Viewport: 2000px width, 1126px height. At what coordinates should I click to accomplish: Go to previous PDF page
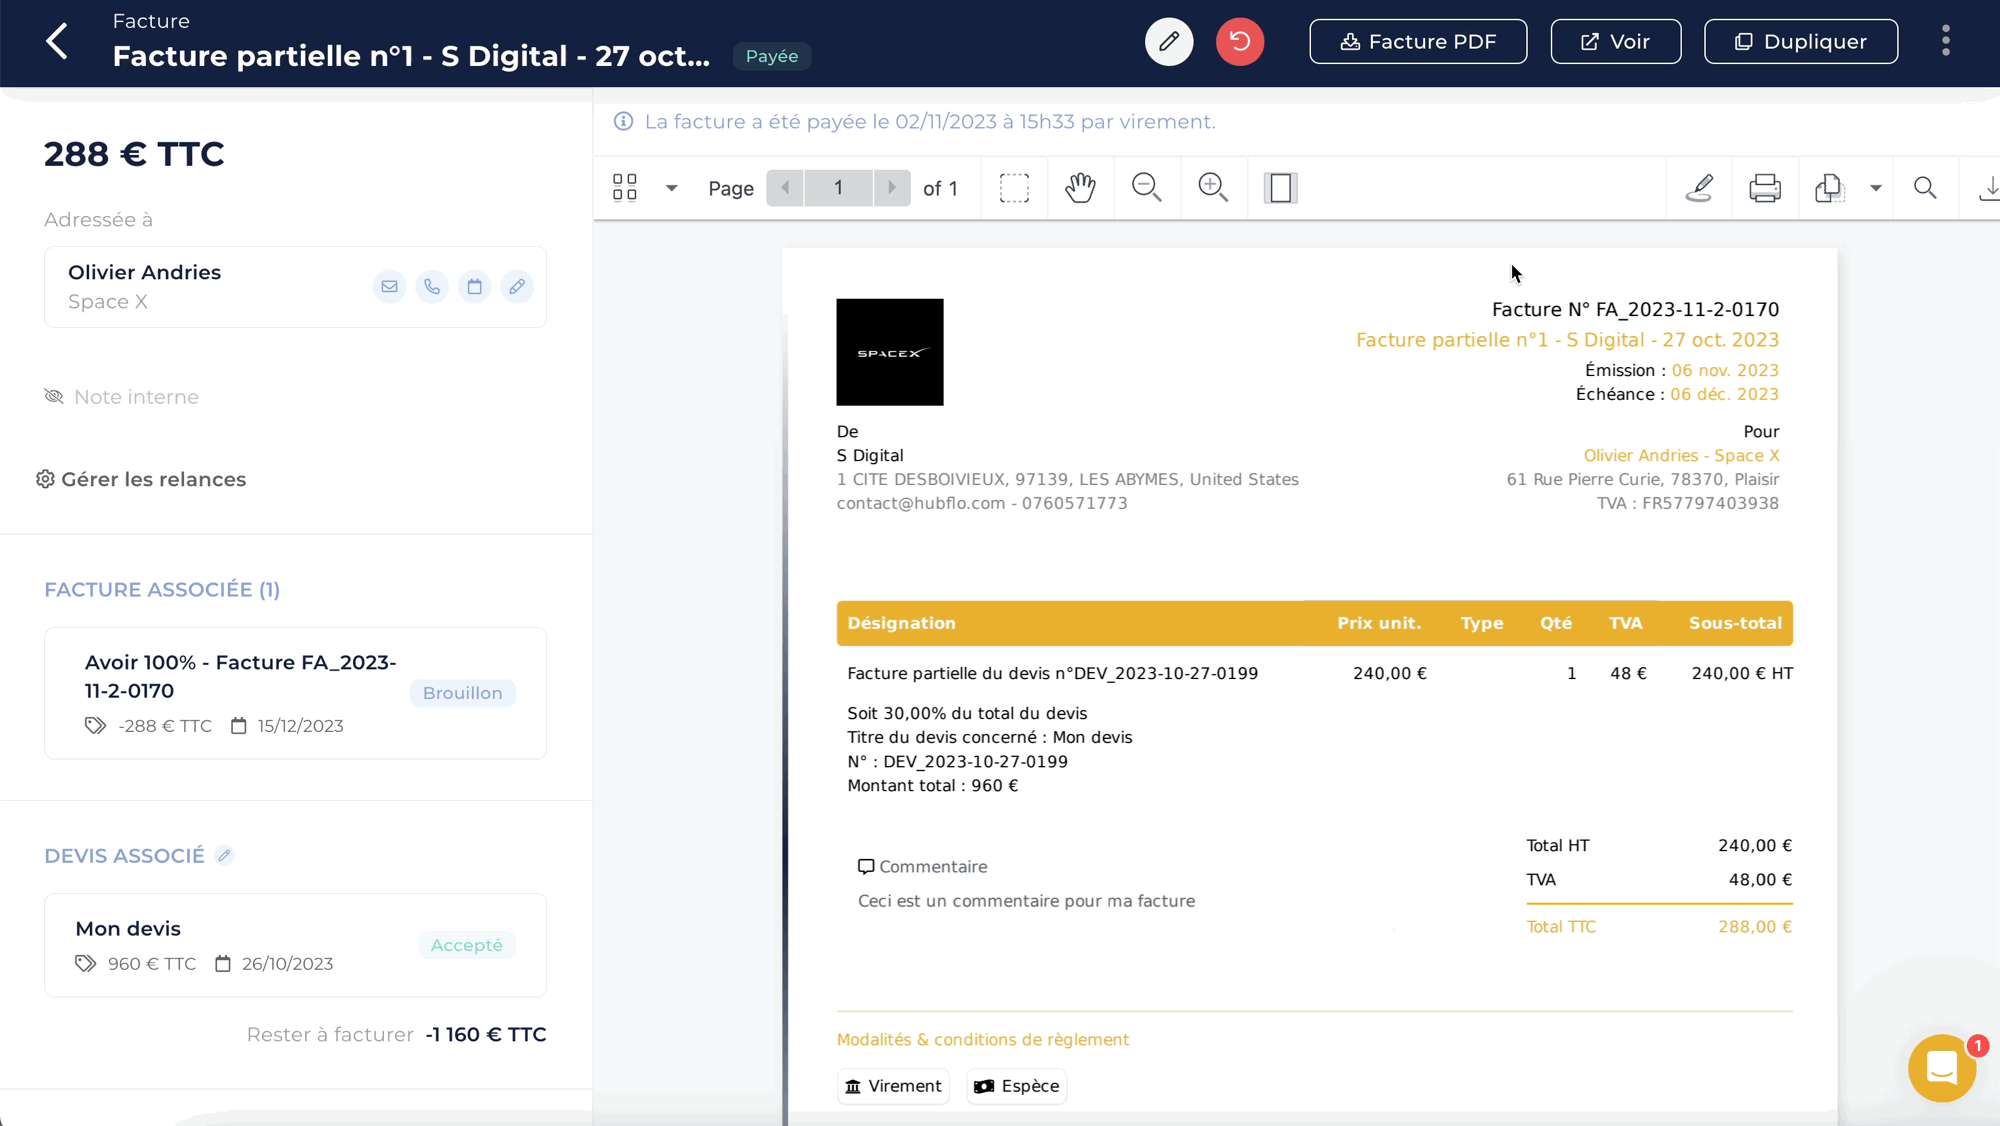click(785, 188)
